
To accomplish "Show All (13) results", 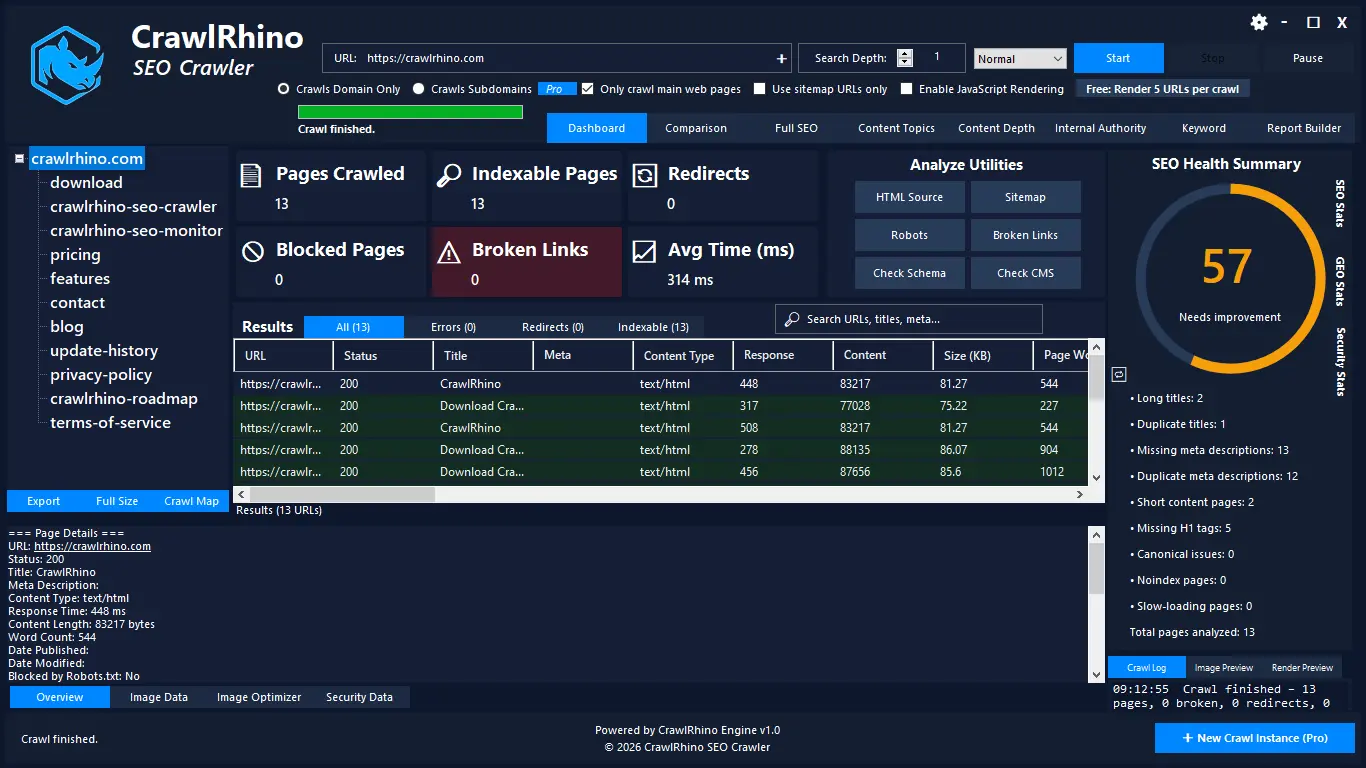I will (x=354, y=327).
